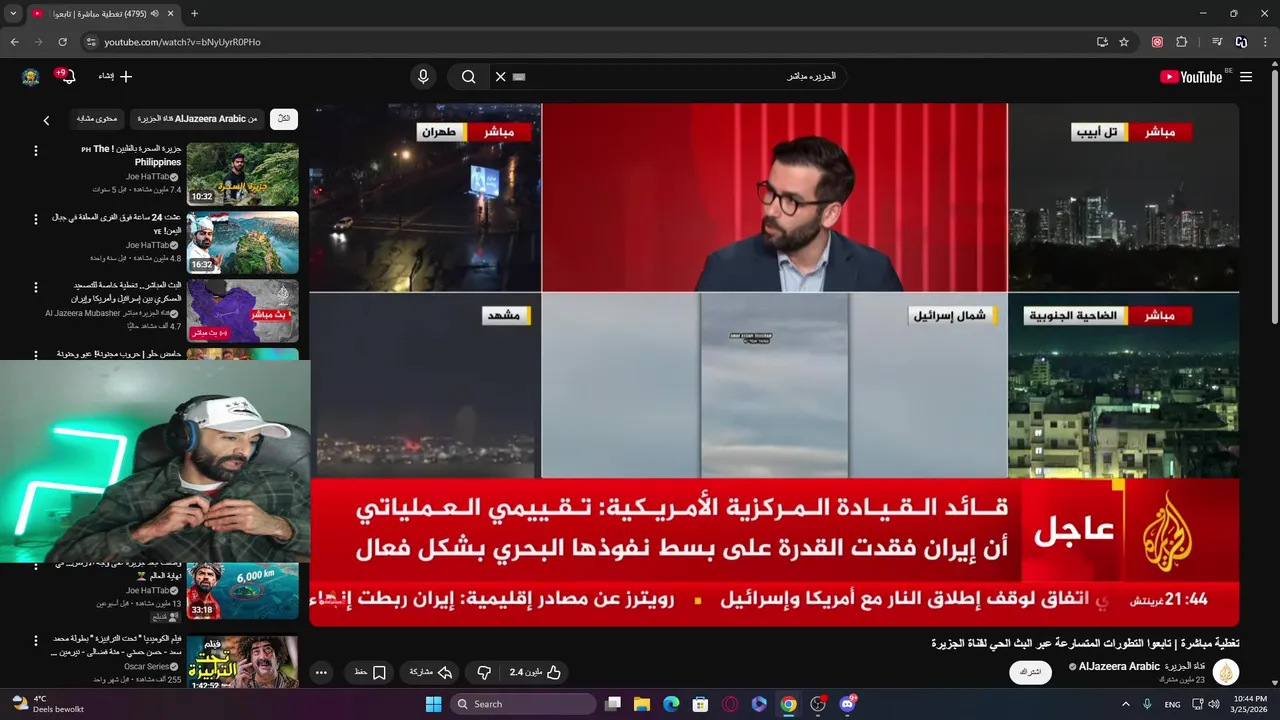This screenshot has height=720, width=1280.
Task: Select the محتوى مشابه filter chip
Action: [97, 119]
